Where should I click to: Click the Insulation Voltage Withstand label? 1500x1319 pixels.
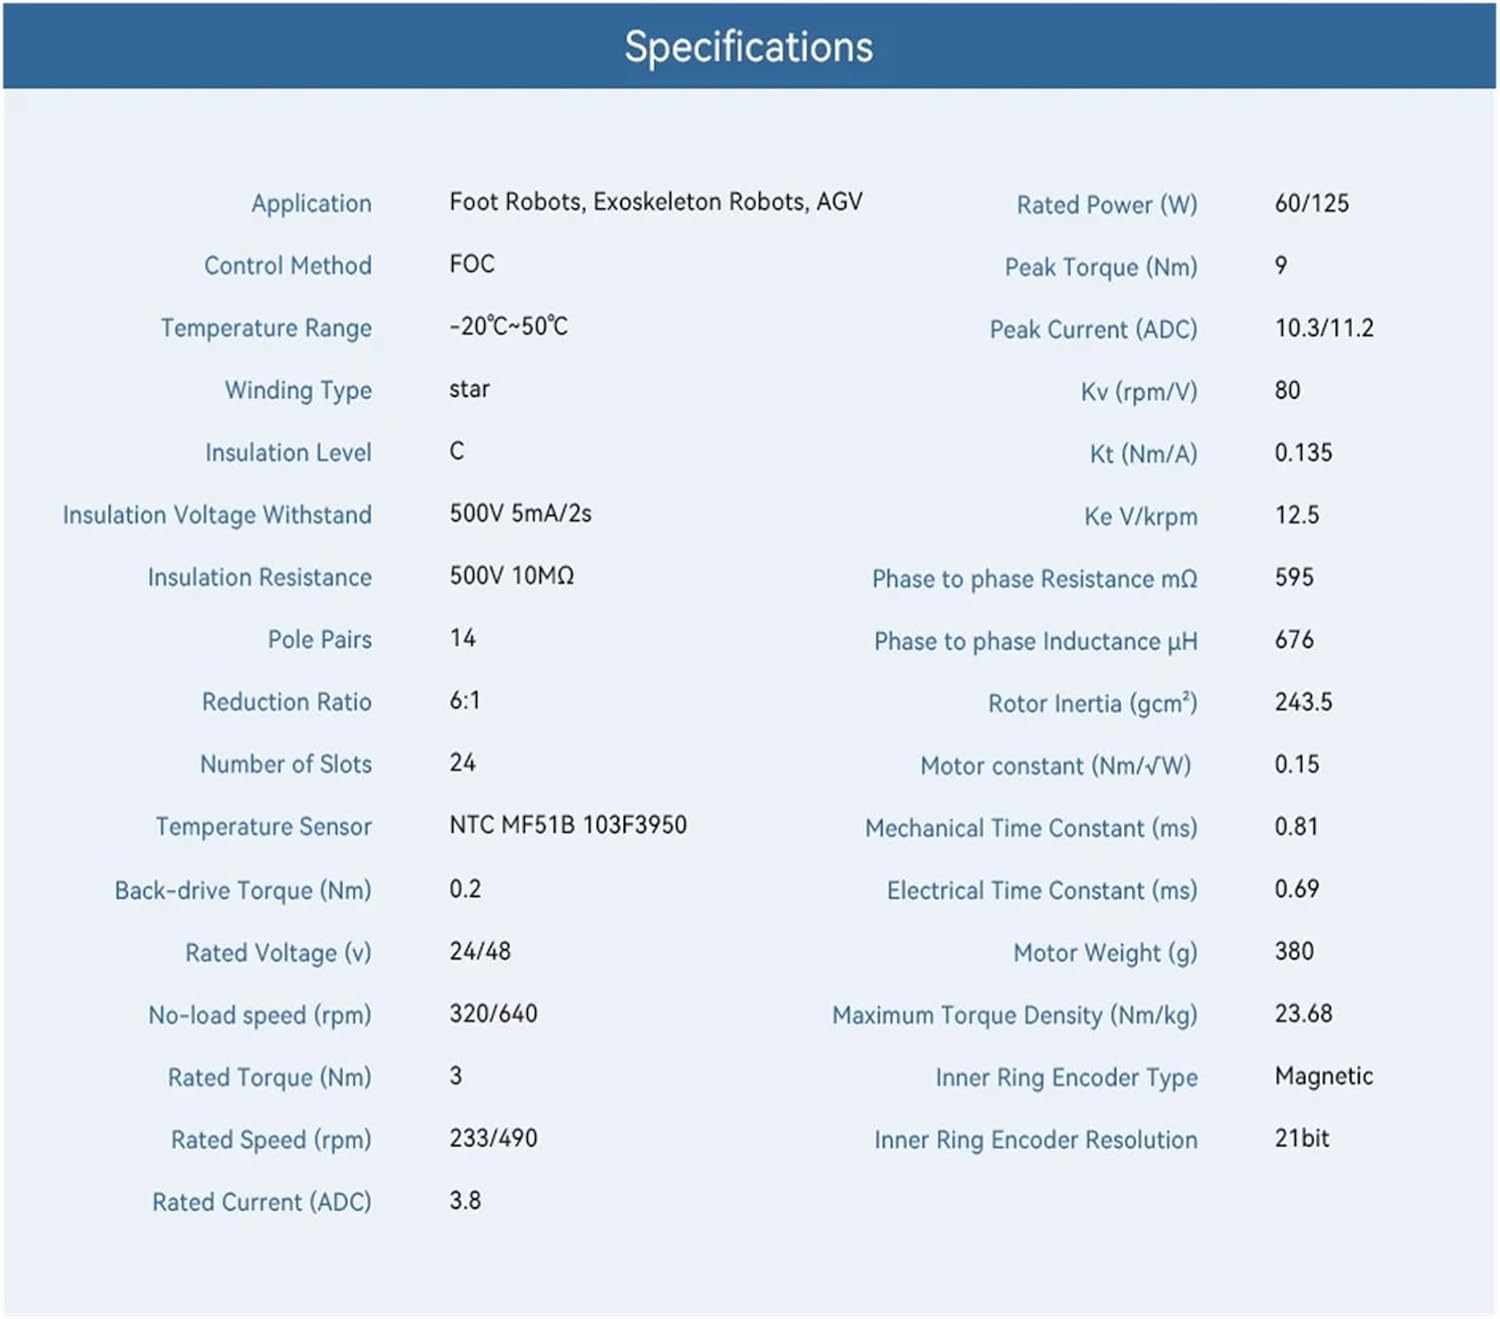(x=217, y=515)
